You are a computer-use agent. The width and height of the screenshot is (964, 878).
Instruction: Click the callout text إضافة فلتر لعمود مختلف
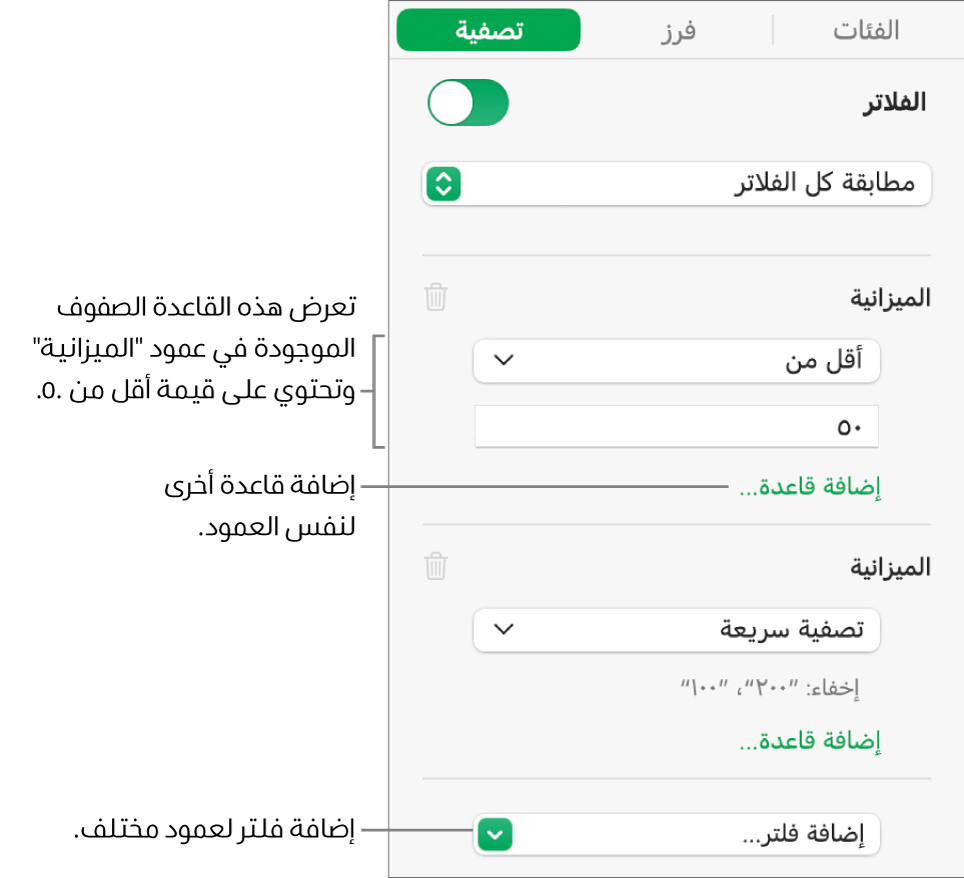coord(217,829)
